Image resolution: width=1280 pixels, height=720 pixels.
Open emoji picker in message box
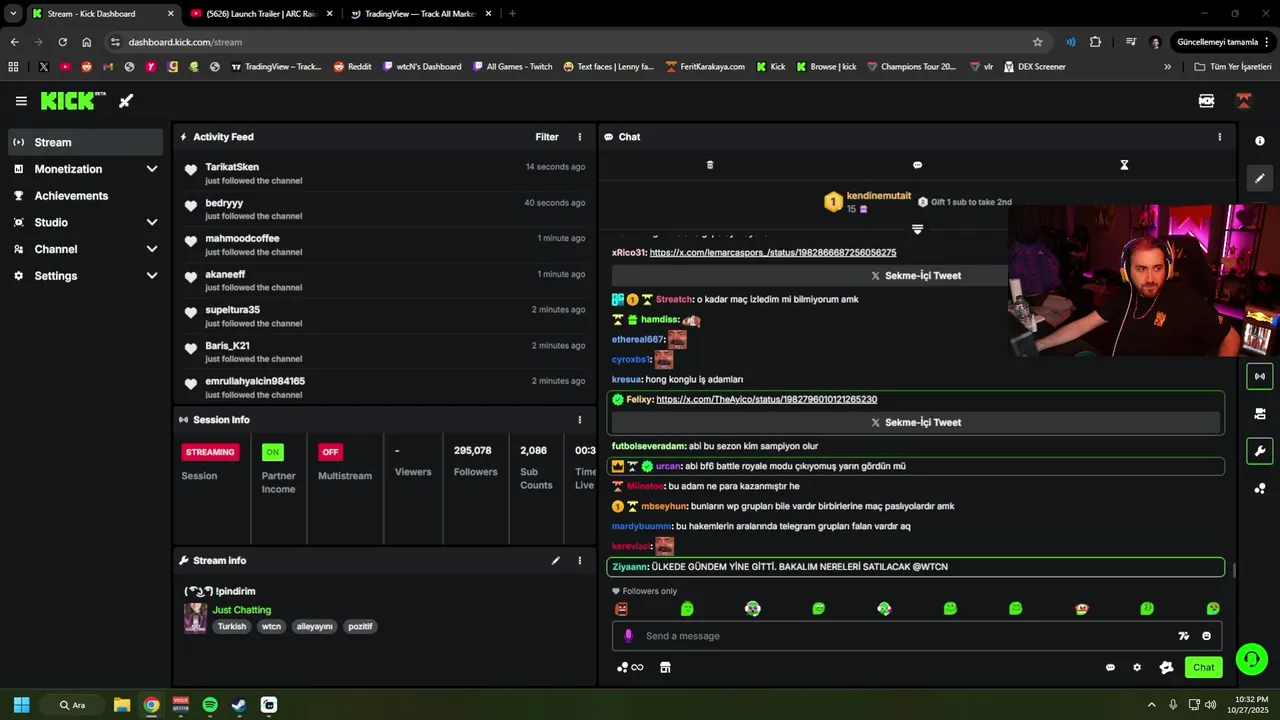click(x=1206, y=636)
